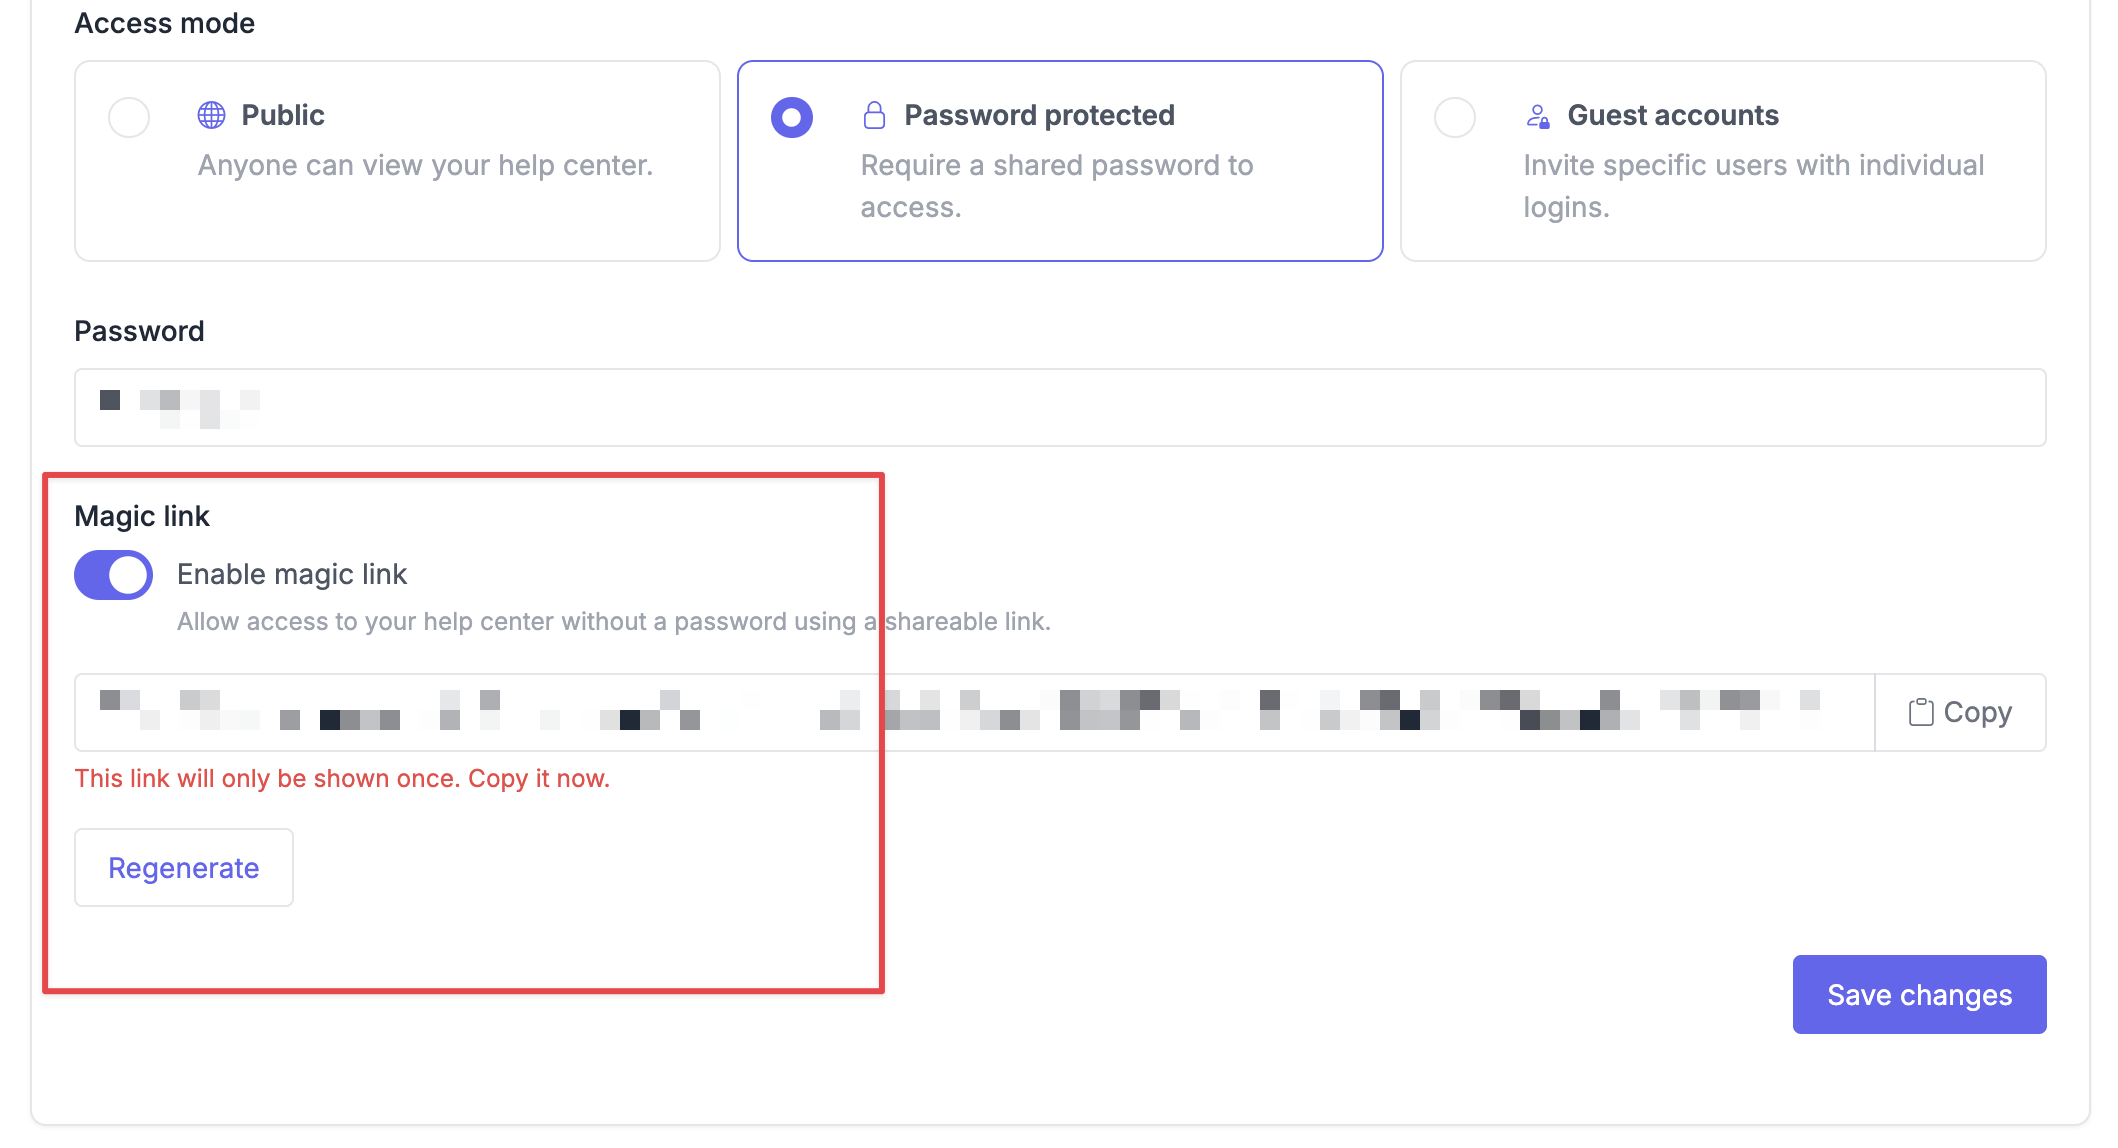Click "Require a shared password to access" text
This screenshot has height=1148, width=2118.
click(1056, 186)
